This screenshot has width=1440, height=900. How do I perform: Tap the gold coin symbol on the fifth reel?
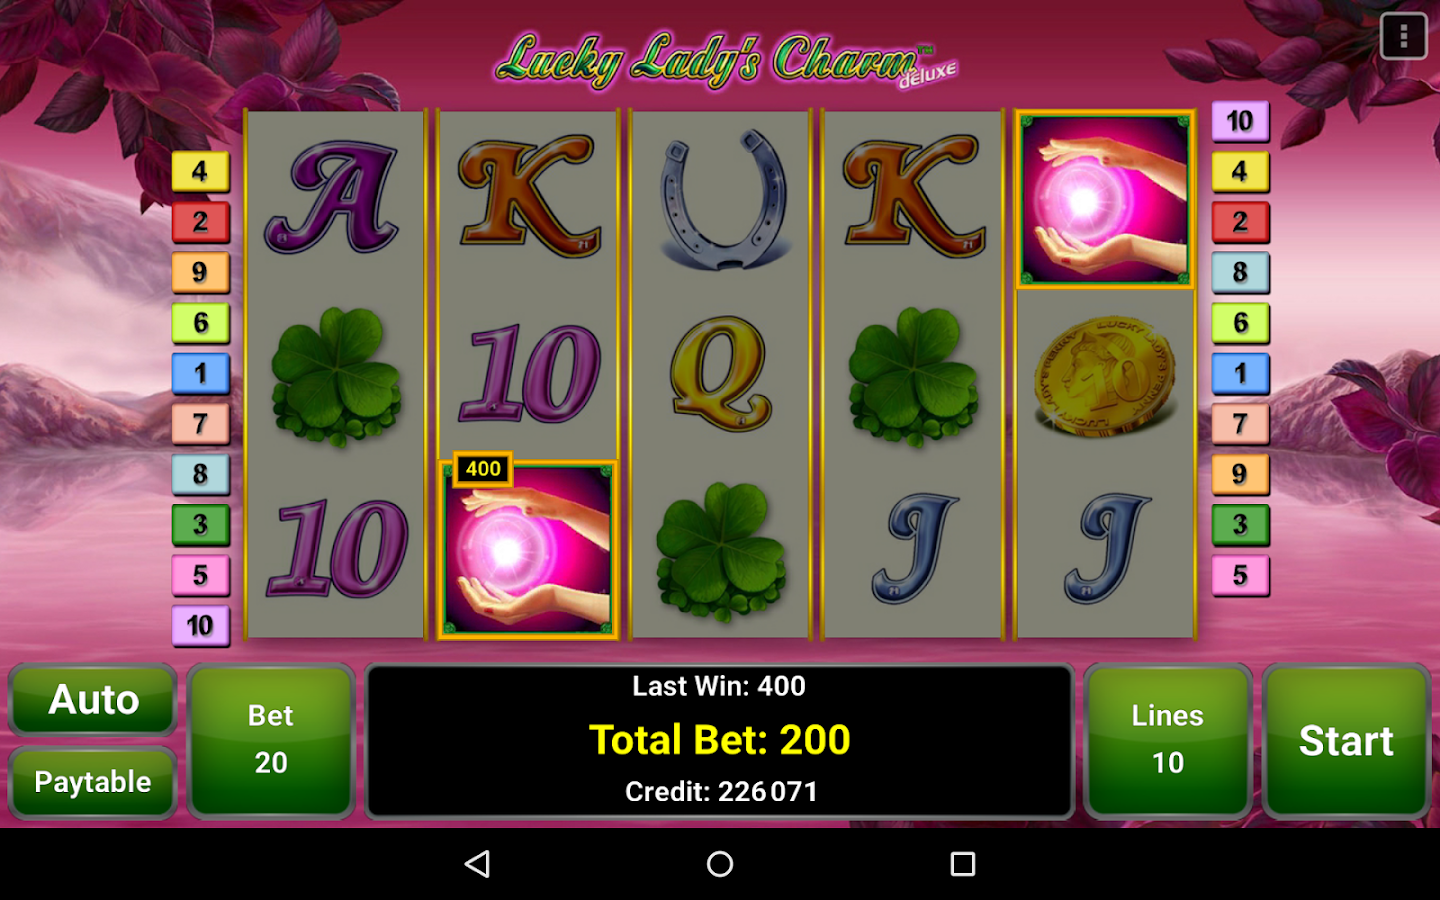point(1105,375)
